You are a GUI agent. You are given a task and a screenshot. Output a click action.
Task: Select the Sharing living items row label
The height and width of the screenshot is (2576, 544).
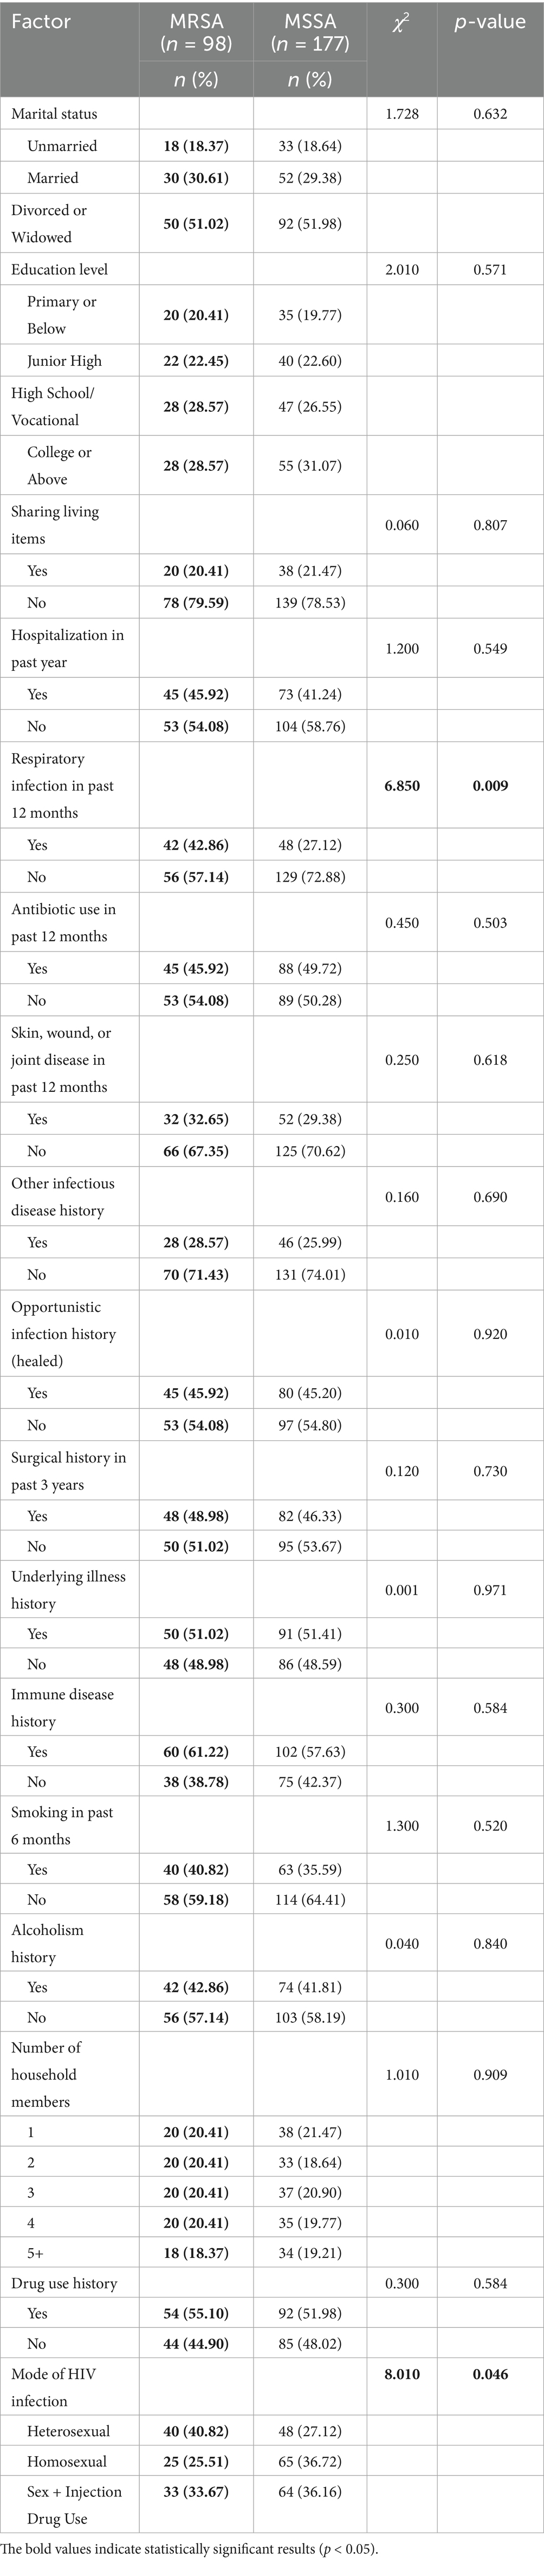point(55,525)
